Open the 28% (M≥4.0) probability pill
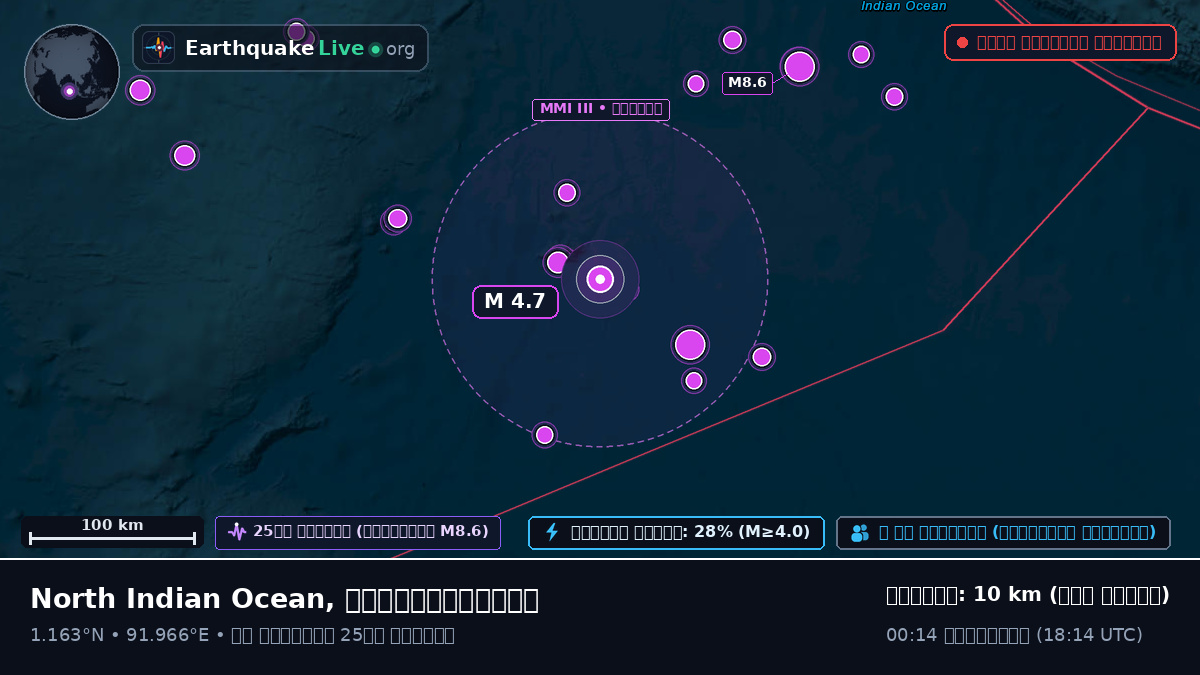The image size is (1200, 675). 676,533
